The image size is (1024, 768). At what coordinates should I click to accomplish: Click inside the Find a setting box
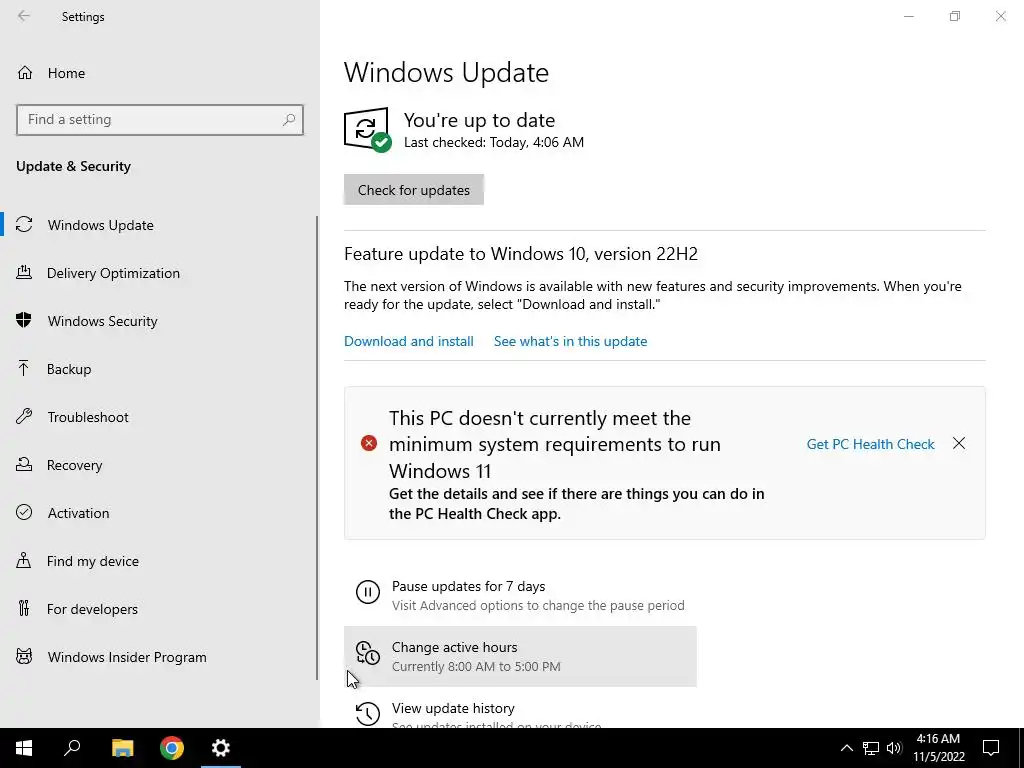(159, 120)
